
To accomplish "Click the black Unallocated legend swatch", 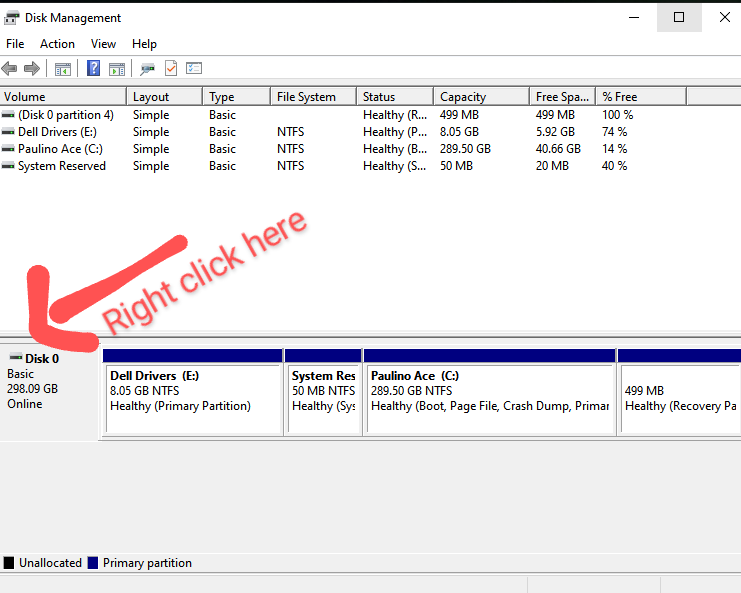I will pos(9,563).
